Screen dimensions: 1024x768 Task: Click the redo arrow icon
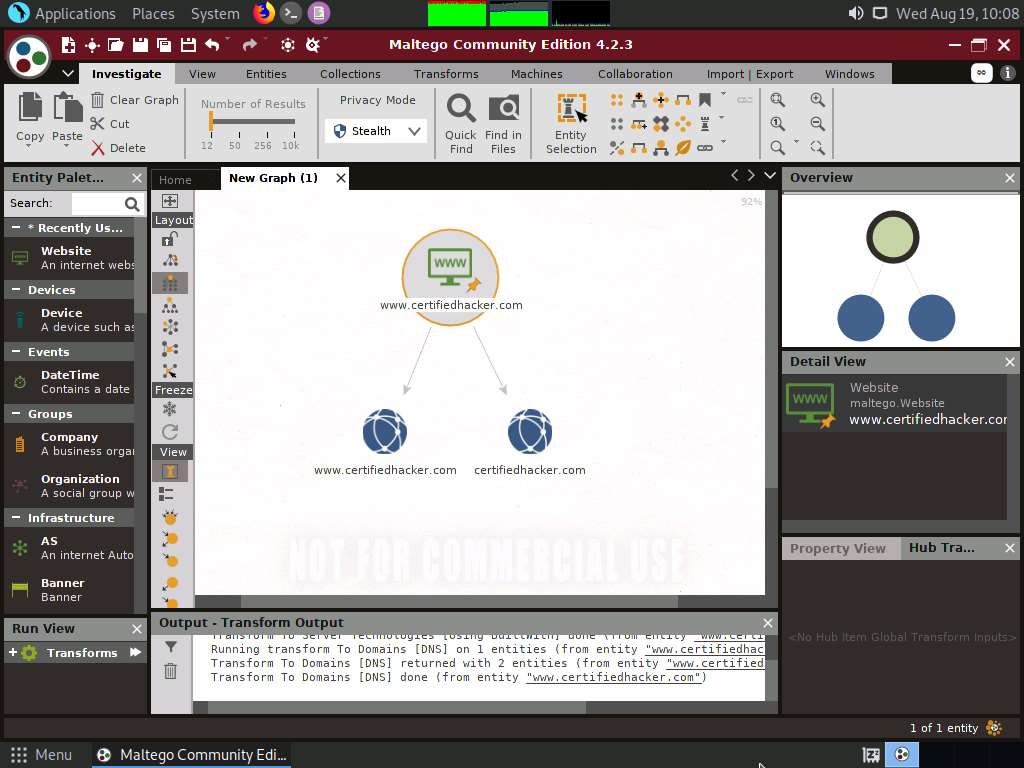click(249, 44)
